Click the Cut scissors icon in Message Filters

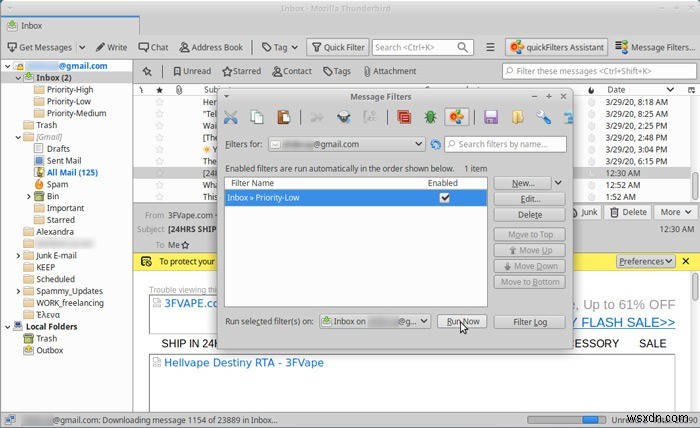[230, 117]
